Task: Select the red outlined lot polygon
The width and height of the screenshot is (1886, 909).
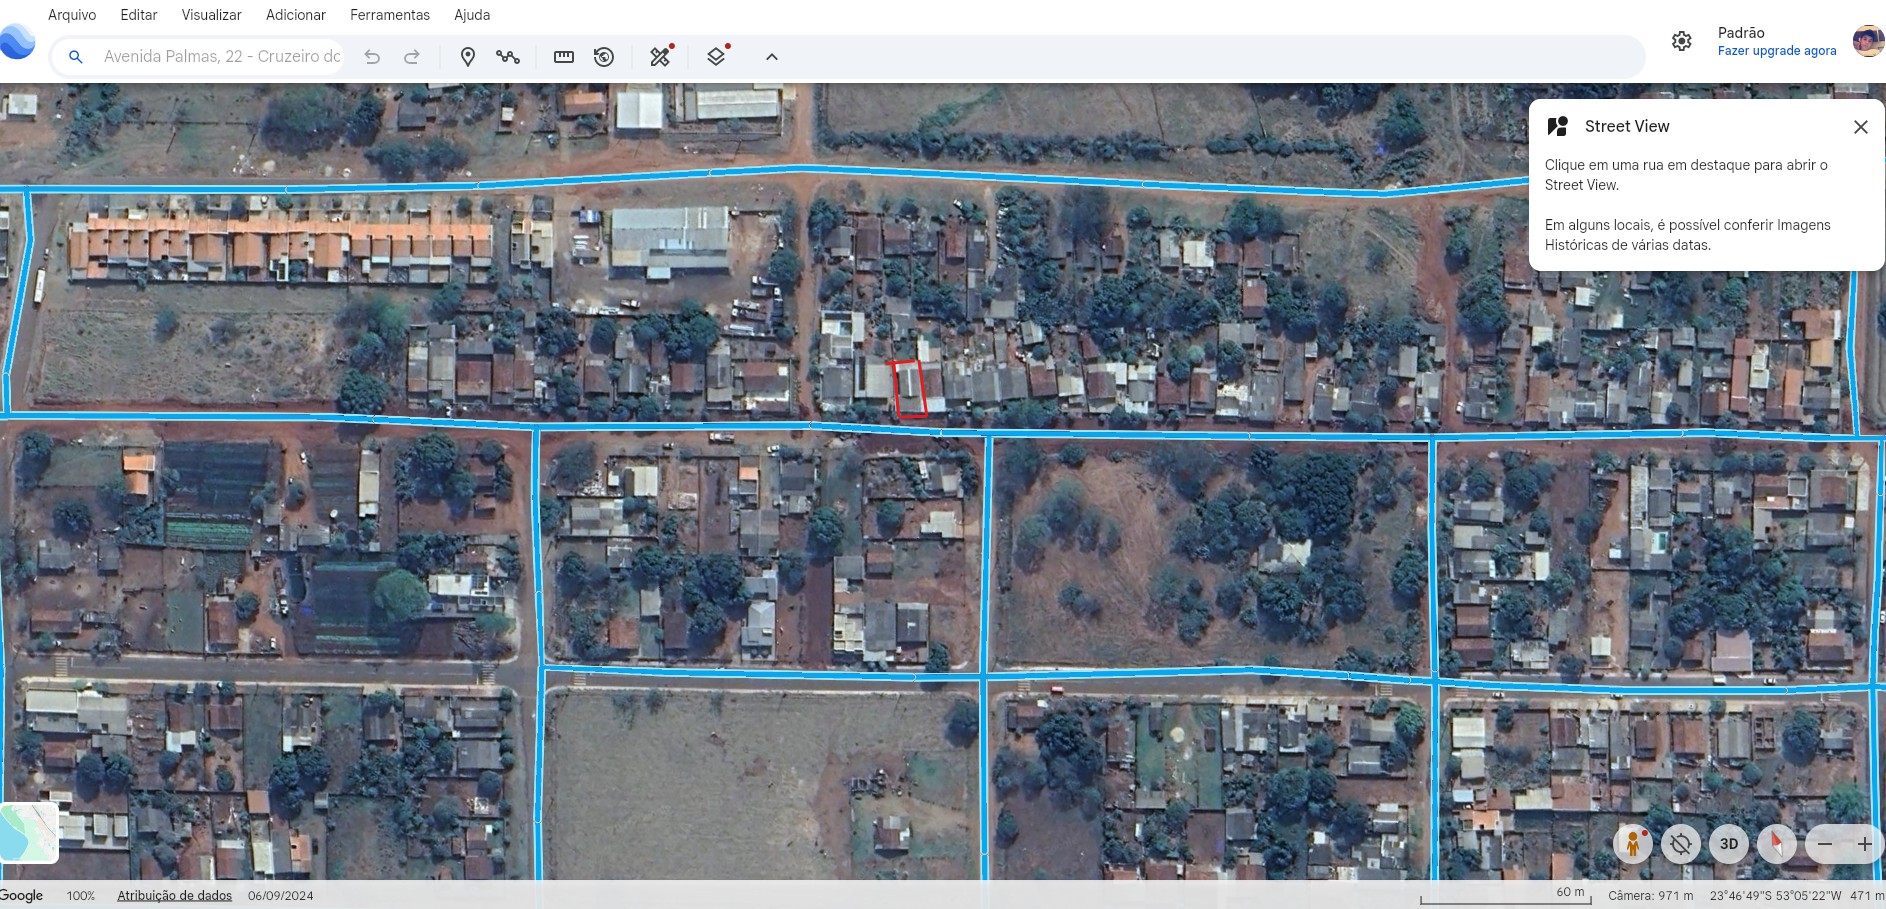Action: (x=909, y=388)
